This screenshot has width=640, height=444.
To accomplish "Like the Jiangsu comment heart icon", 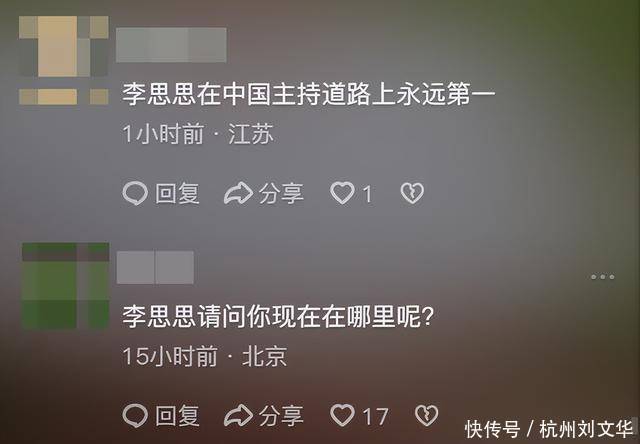I will point(342,193).
